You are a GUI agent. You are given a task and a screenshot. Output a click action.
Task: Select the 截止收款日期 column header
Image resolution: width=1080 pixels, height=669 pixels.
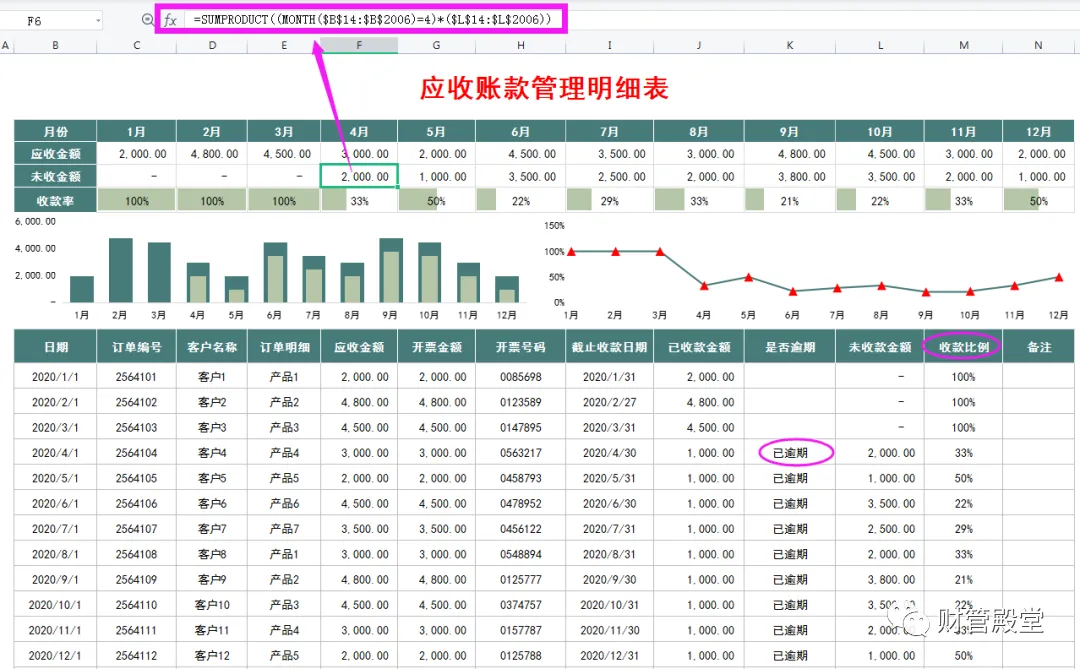point(610,347)
